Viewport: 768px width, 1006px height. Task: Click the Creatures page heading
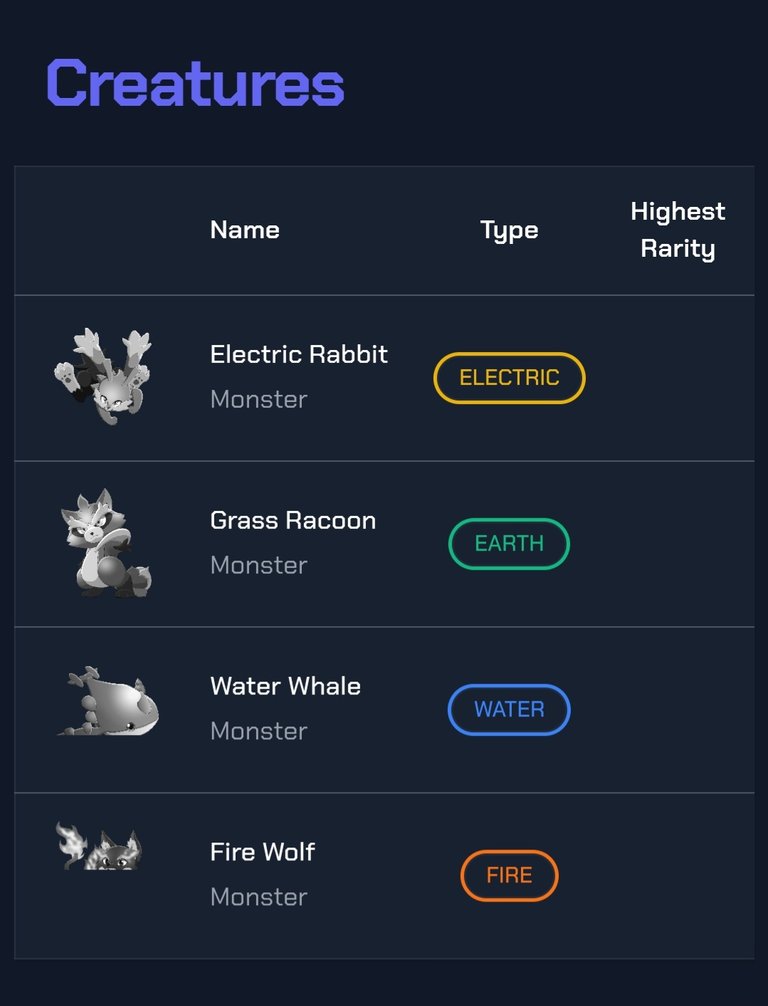click(x=196, y=83)
